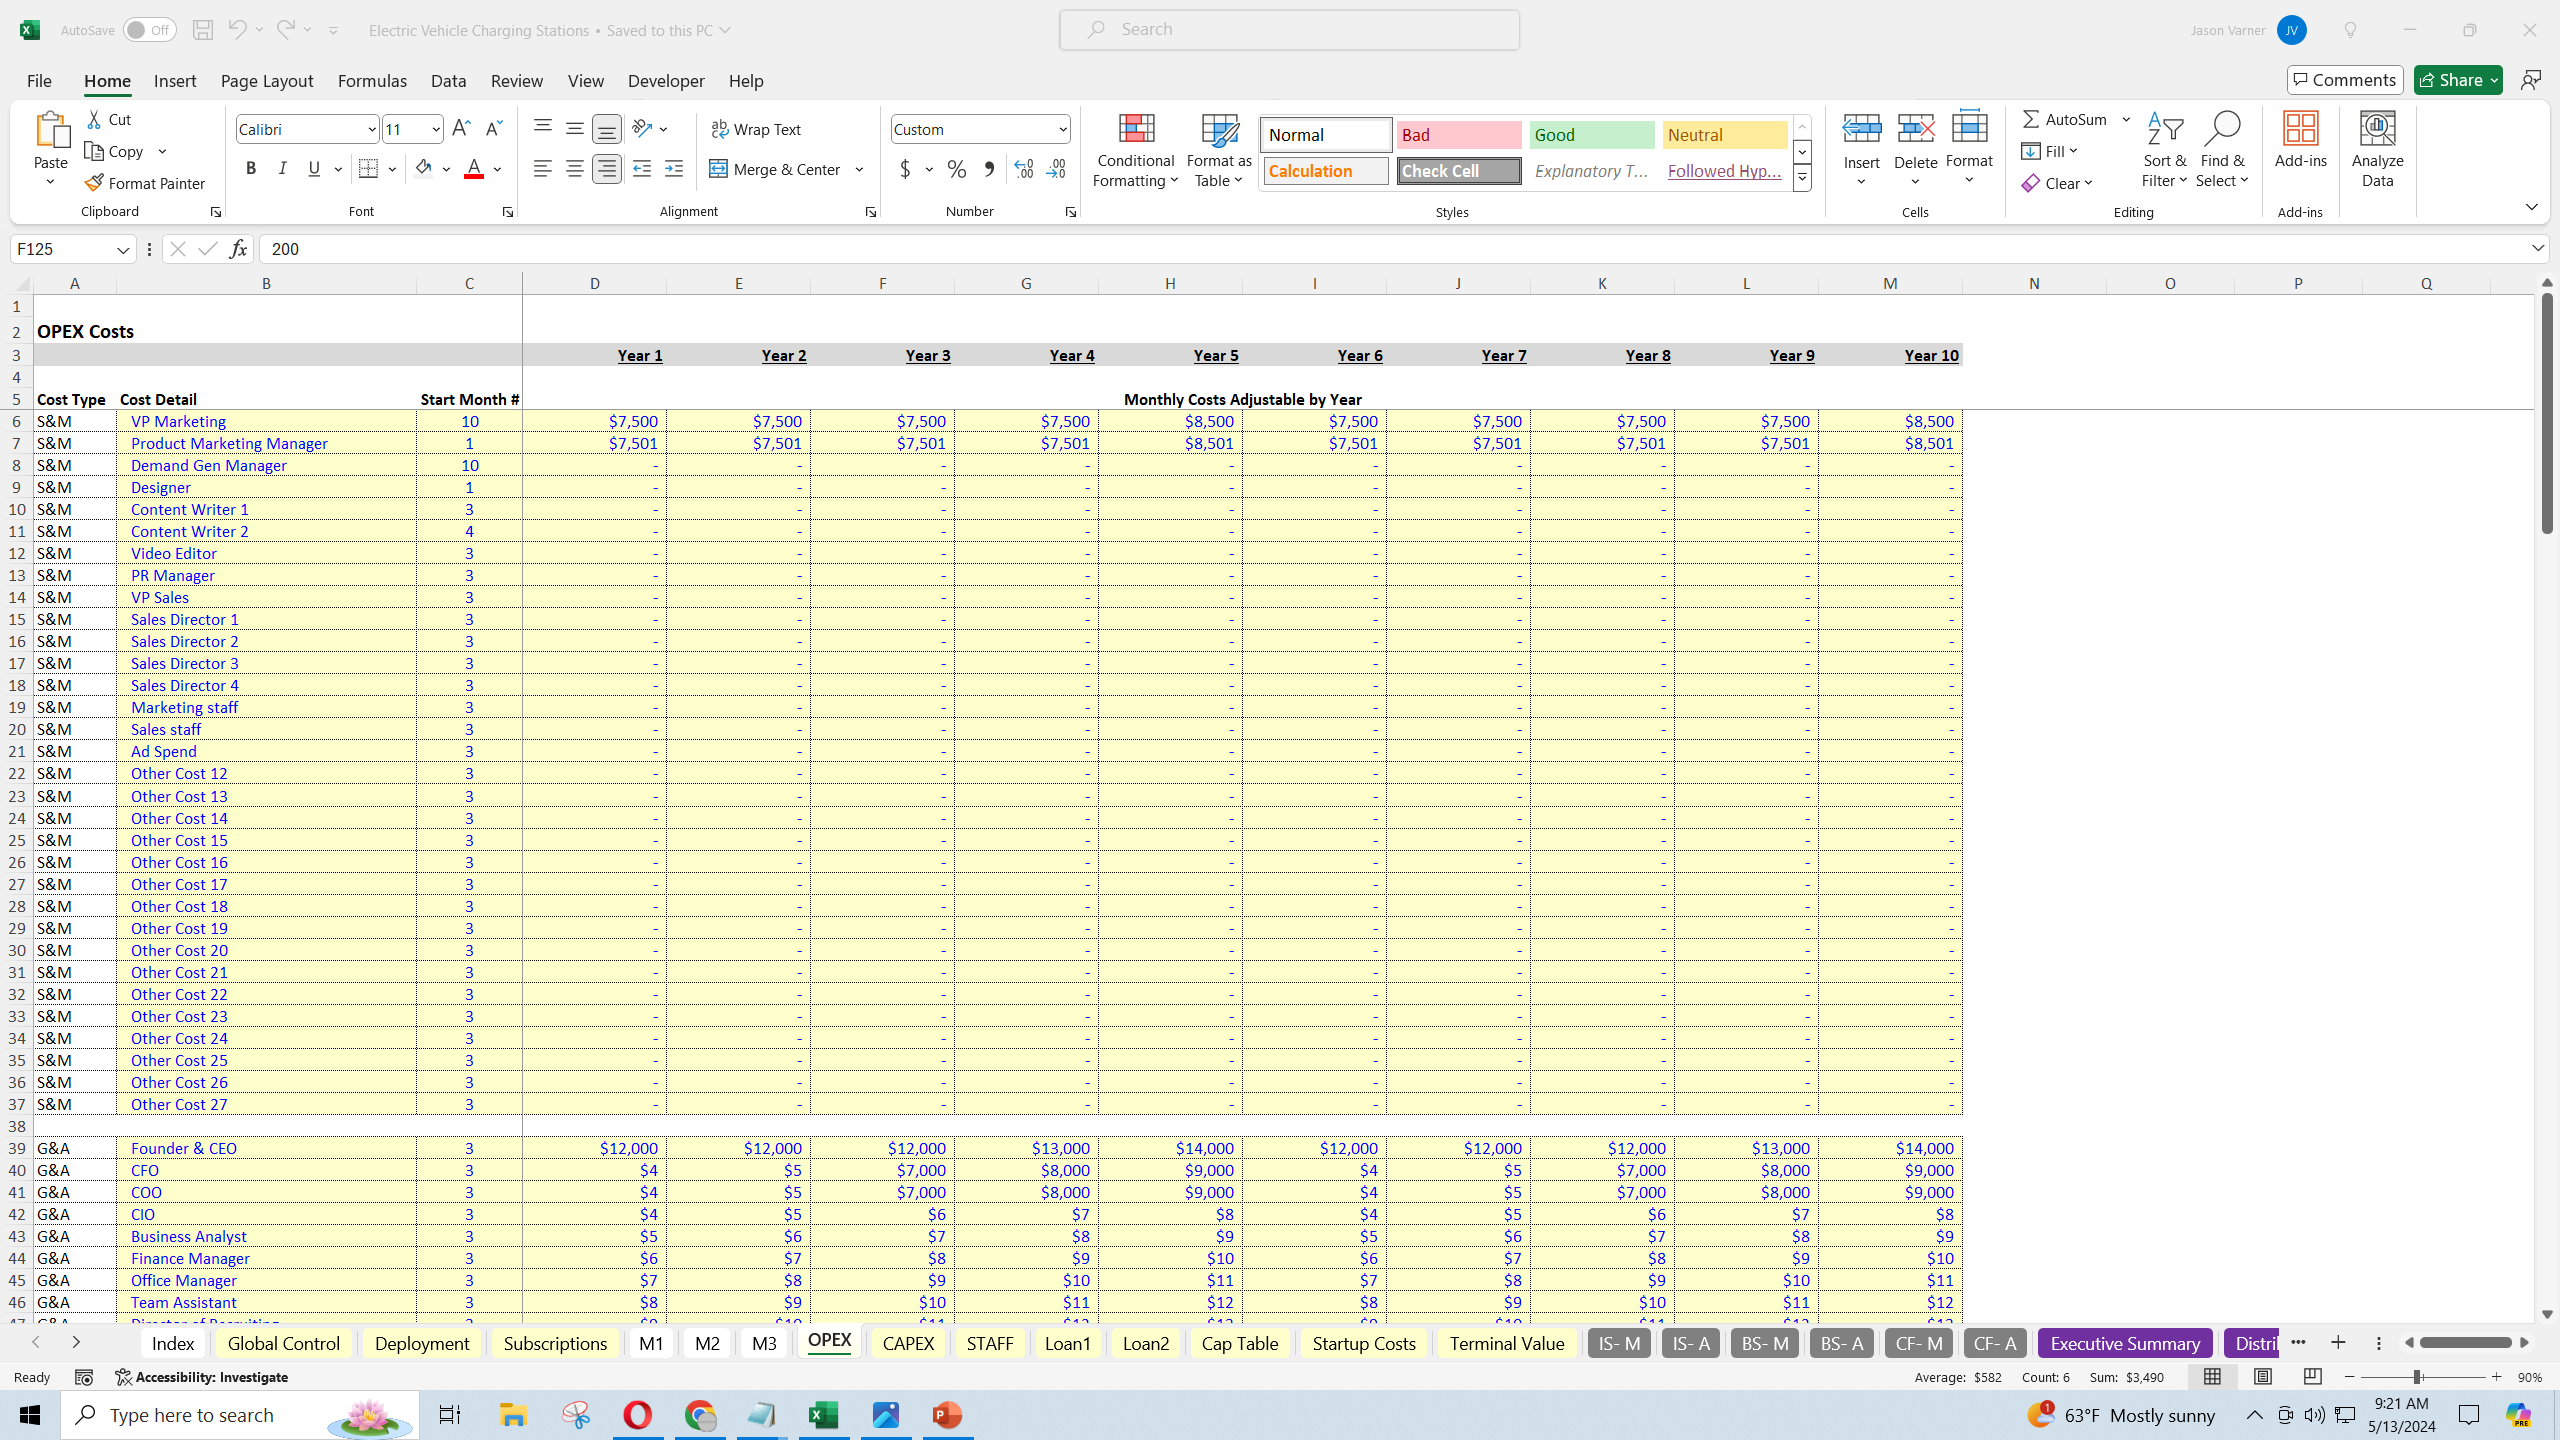2560x1440 pixels.
Task: Switch to the Insert ribbon tab
Action: click(x=175, y=81)
